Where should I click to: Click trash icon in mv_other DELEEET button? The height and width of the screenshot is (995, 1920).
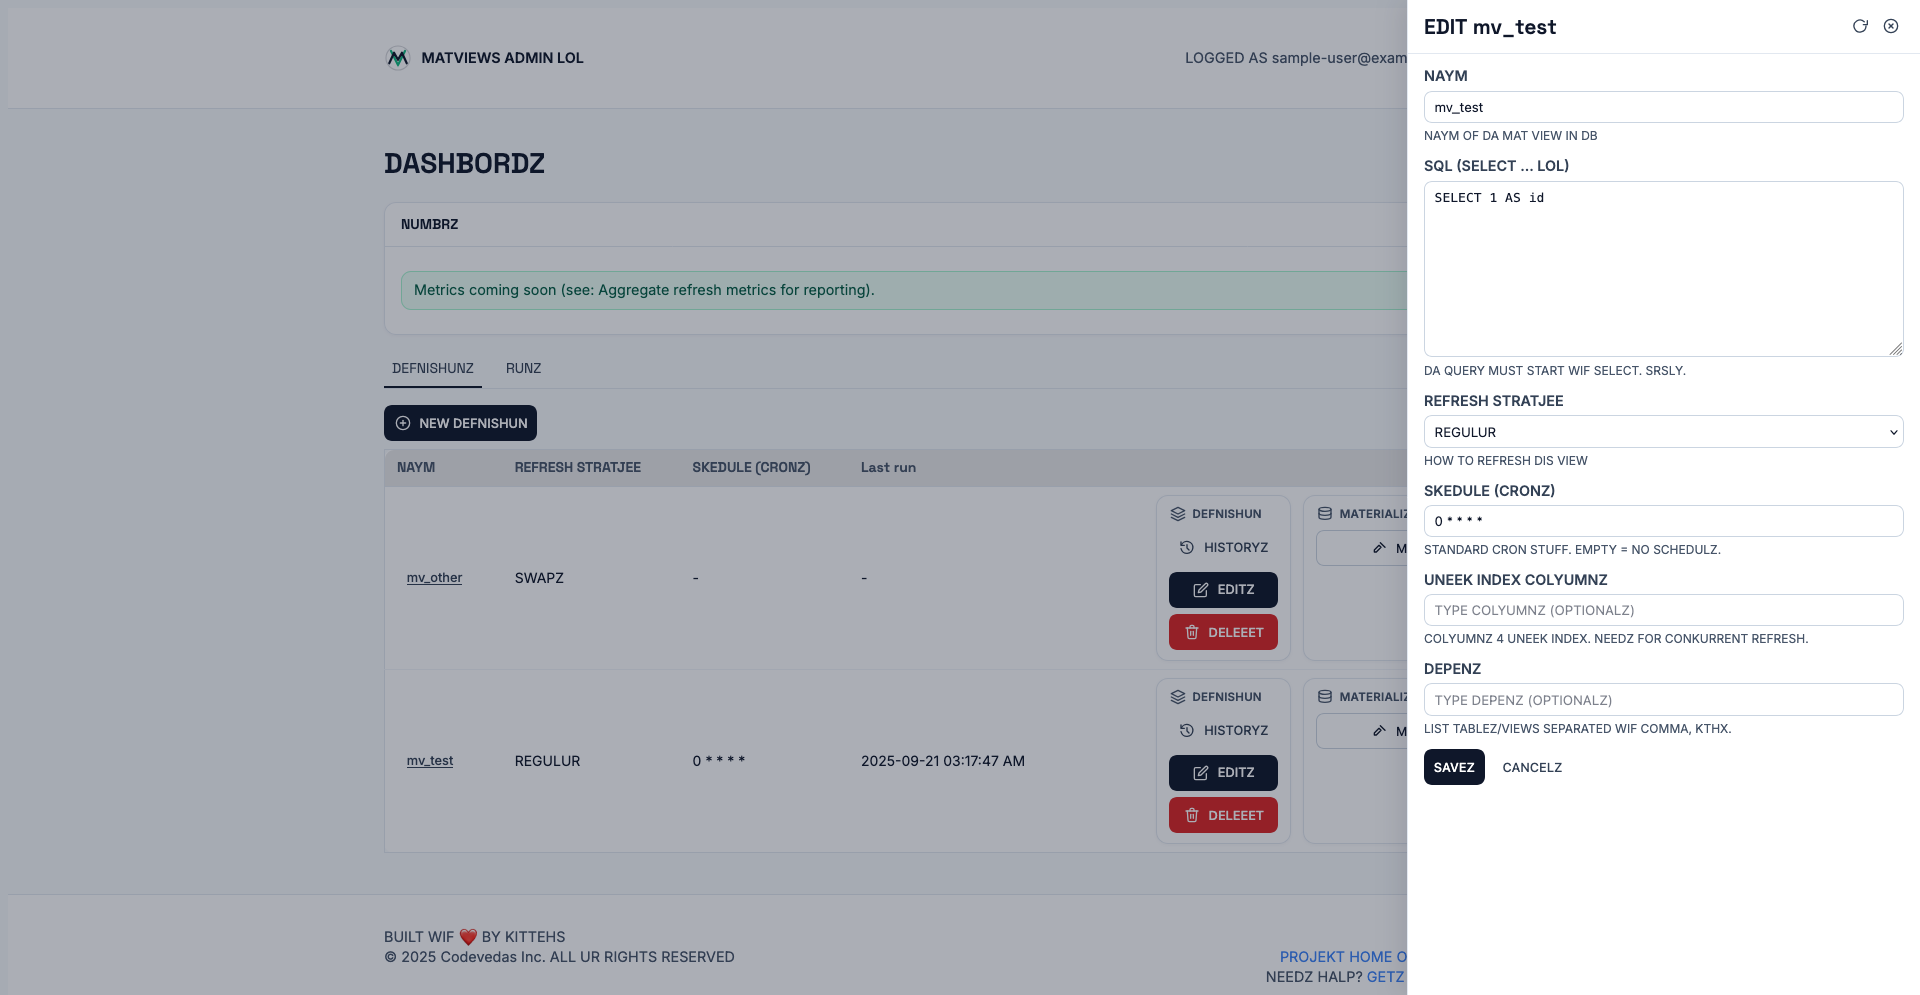(1192, 632)
